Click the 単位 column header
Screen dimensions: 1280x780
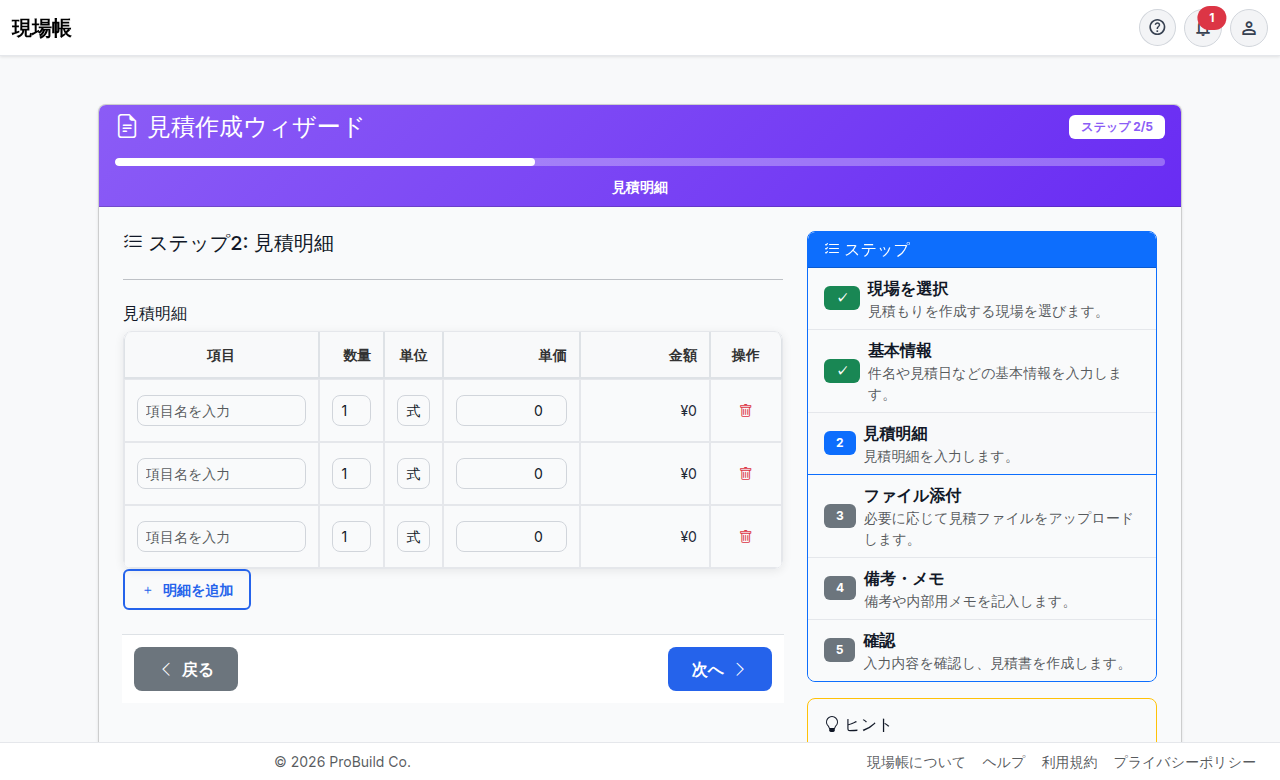(413, 355)
